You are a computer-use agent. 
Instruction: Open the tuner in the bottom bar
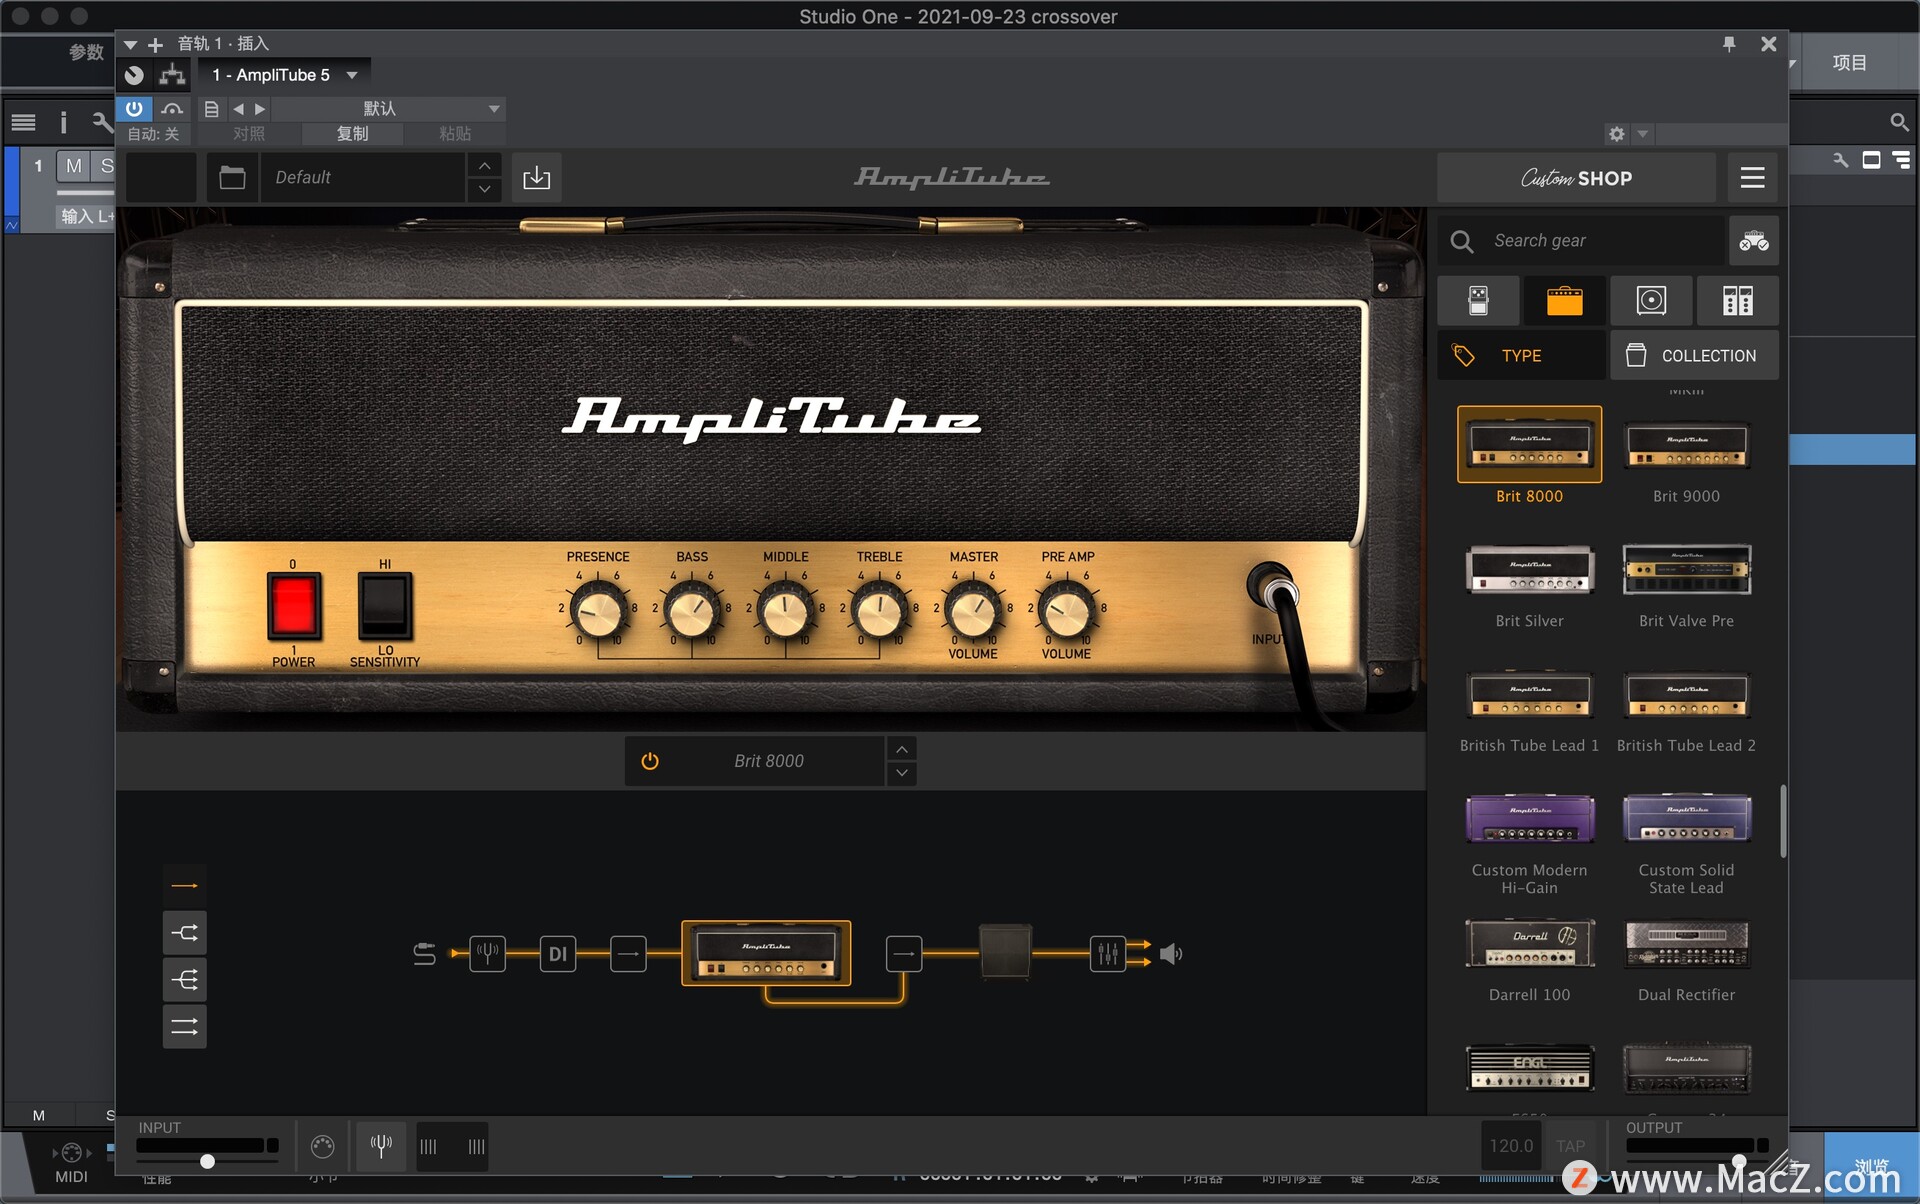(x=381, y=1146)
